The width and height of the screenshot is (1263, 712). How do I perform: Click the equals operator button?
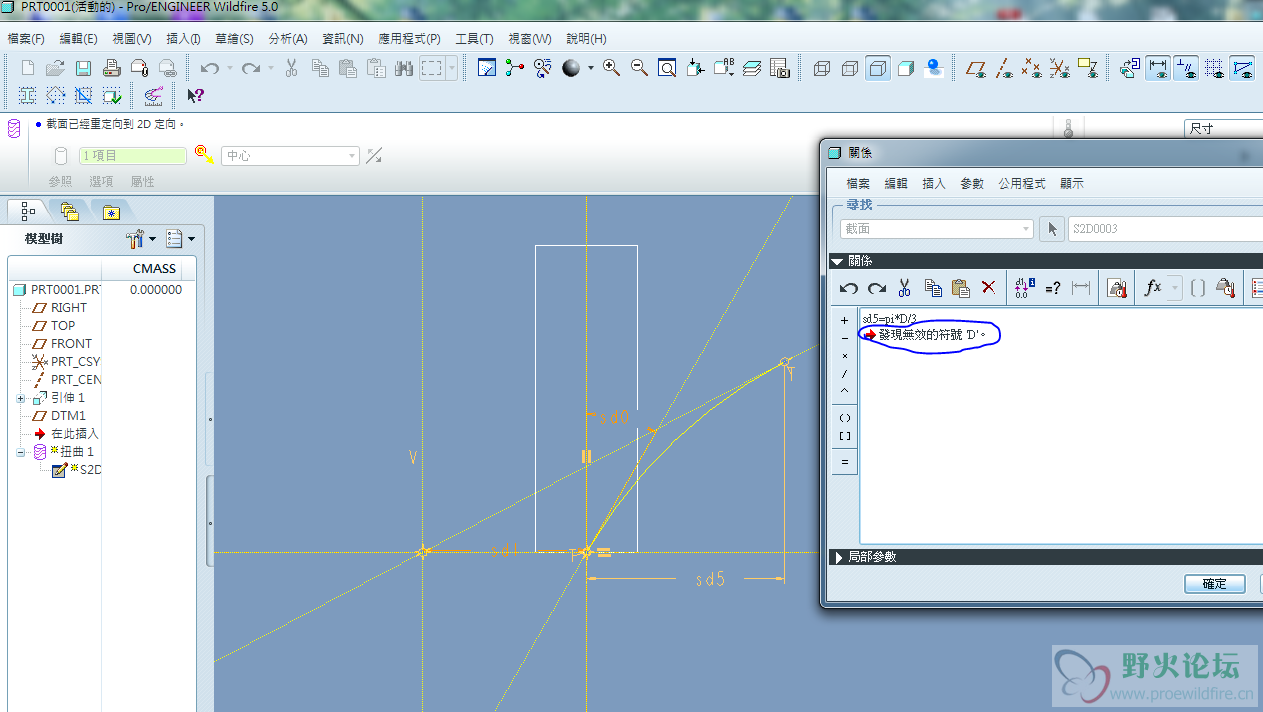pos(845,462)
